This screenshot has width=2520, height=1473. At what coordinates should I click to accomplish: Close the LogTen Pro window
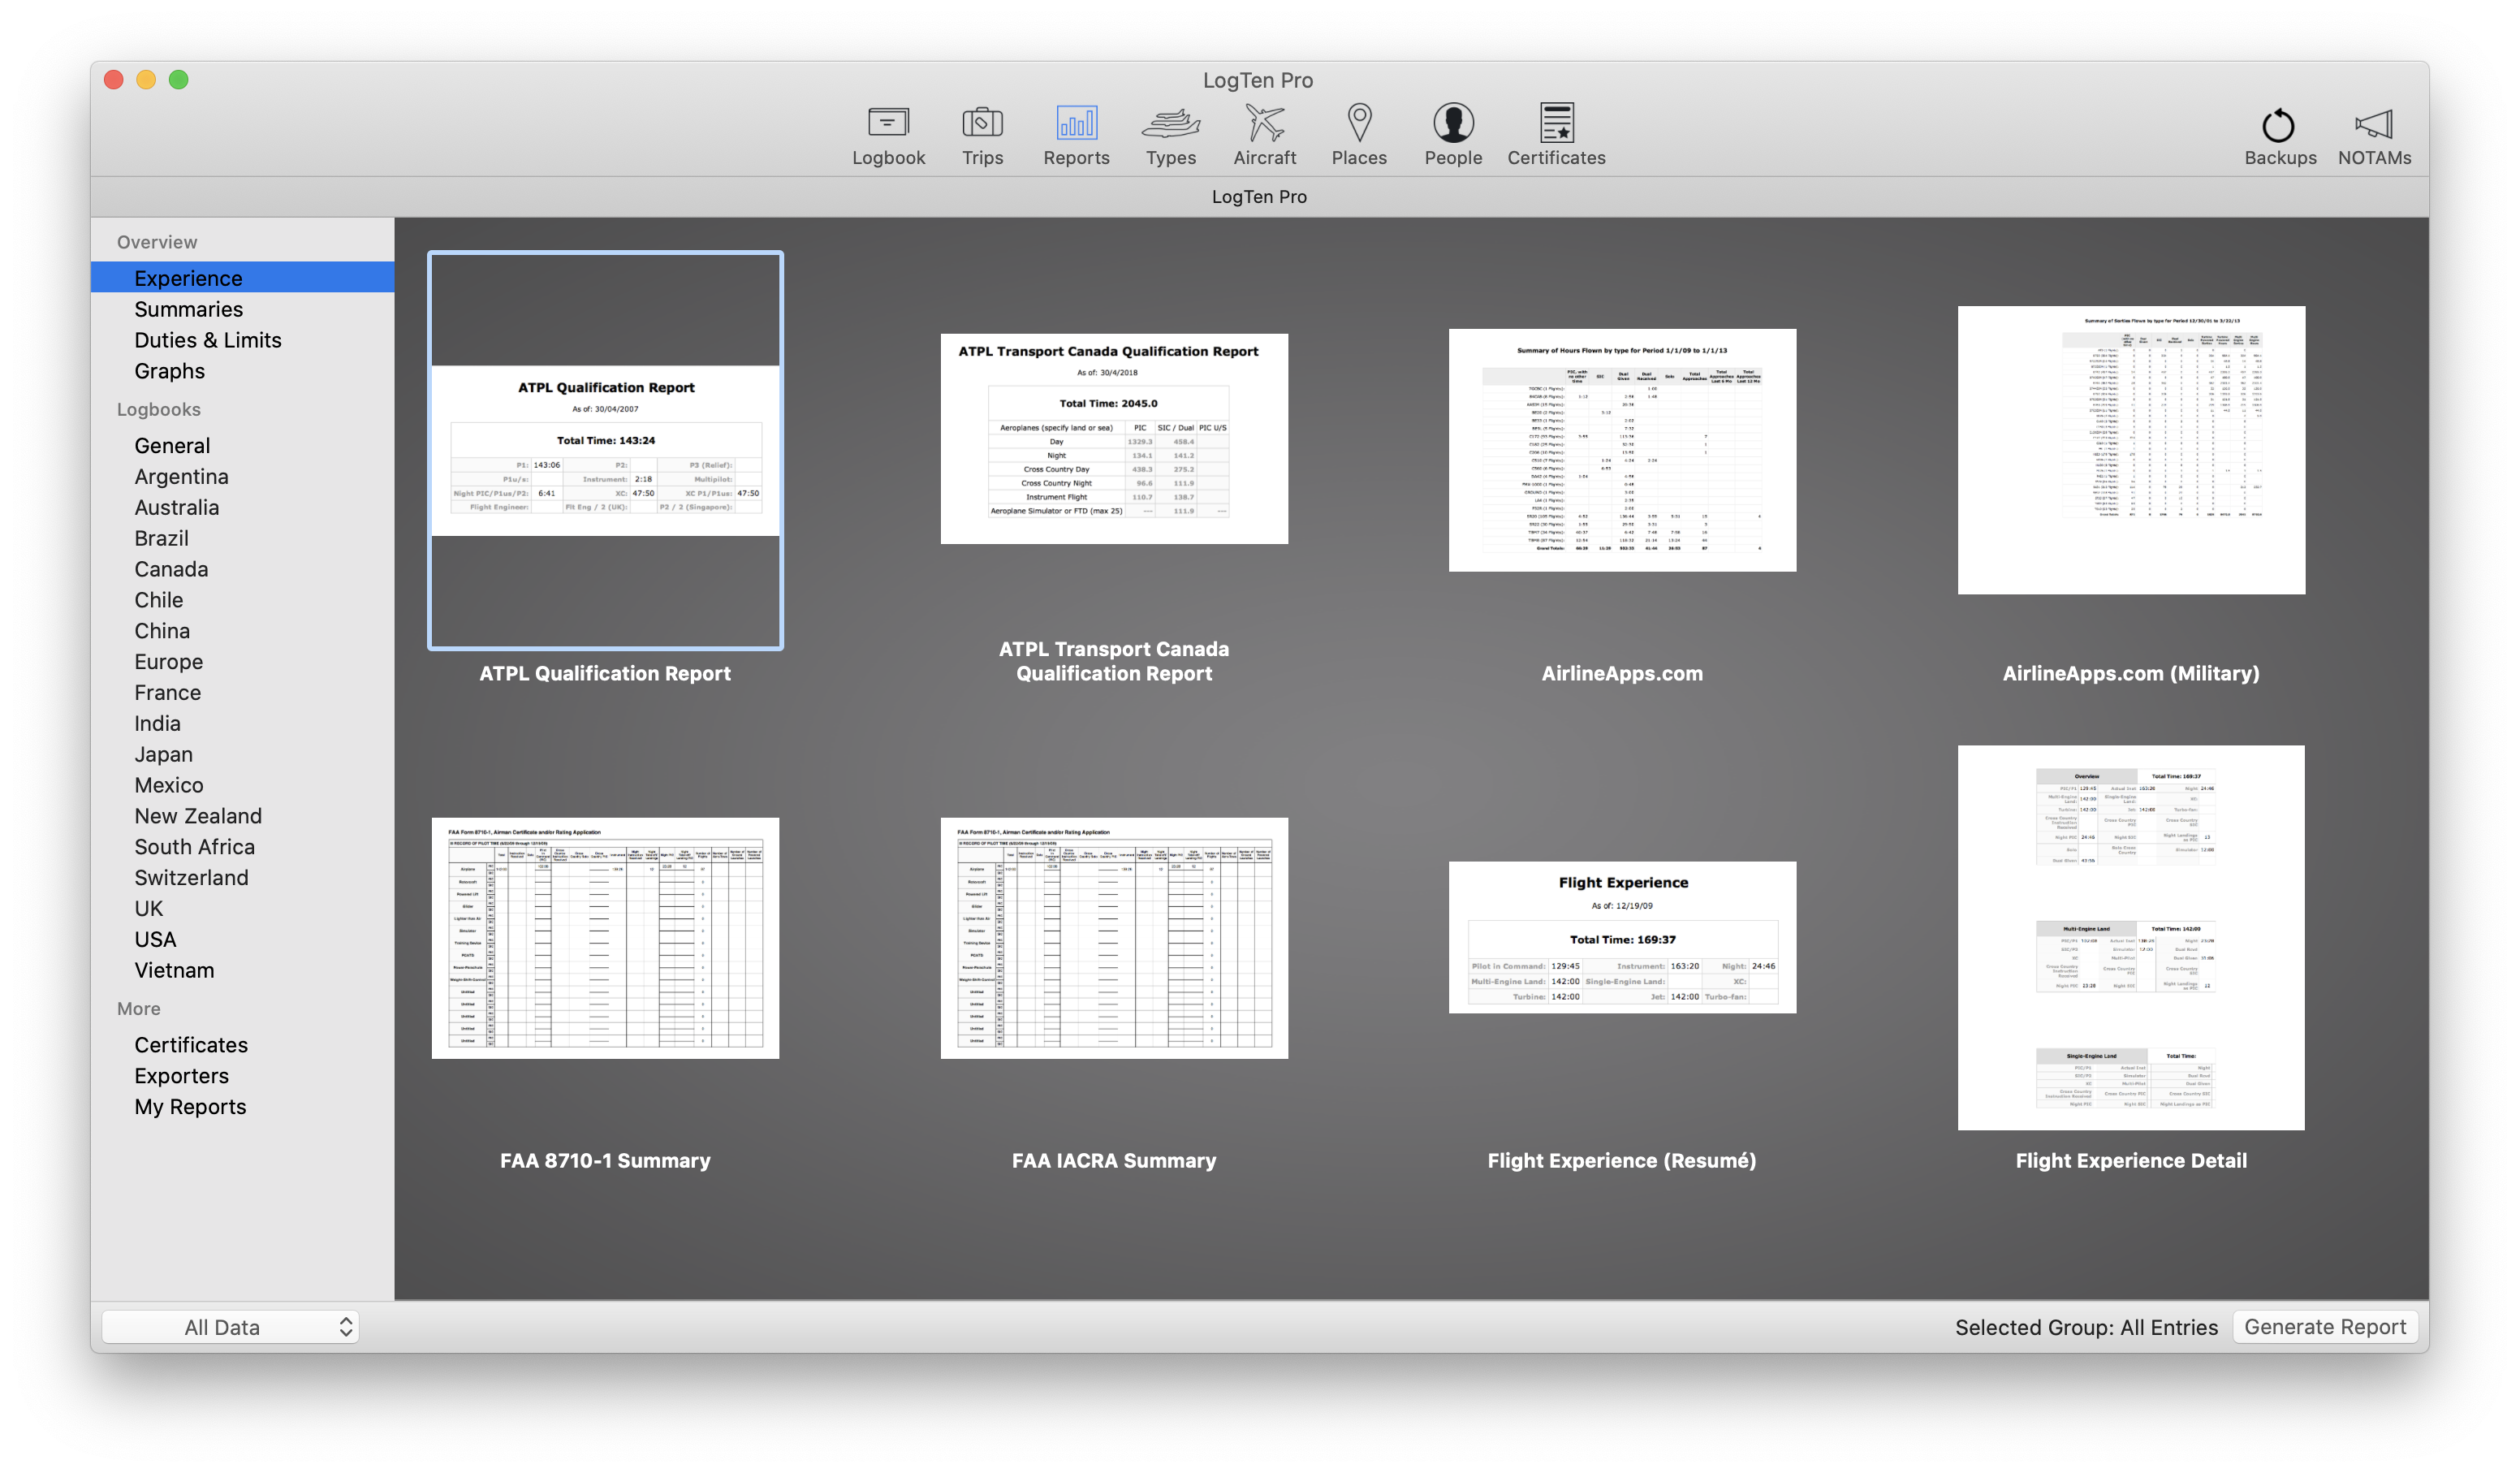pos(114,80)
